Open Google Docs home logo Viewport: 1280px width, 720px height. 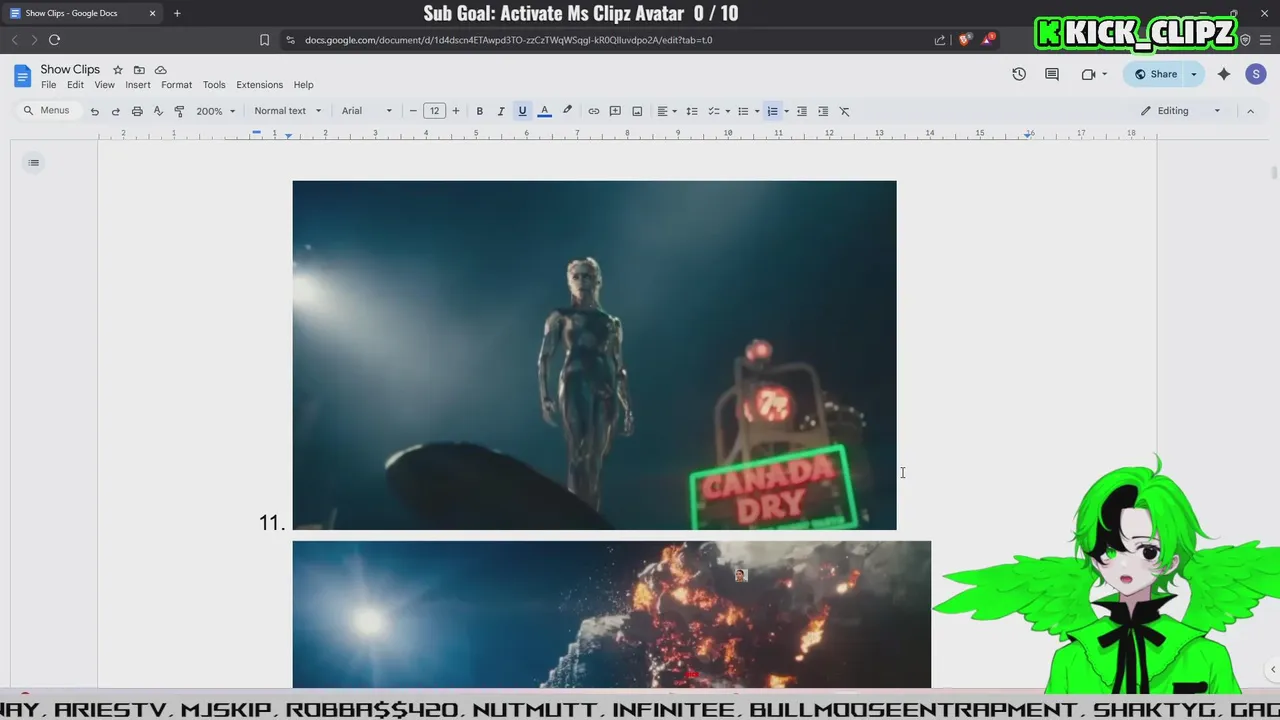click(x=22, y=76)
